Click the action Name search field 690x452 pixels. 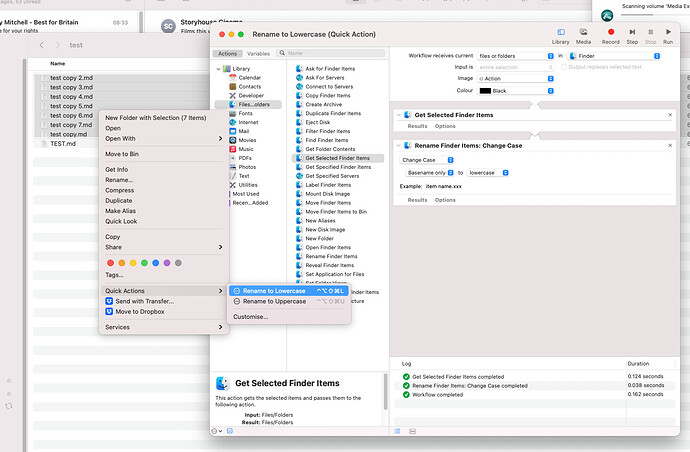(331, 53)
